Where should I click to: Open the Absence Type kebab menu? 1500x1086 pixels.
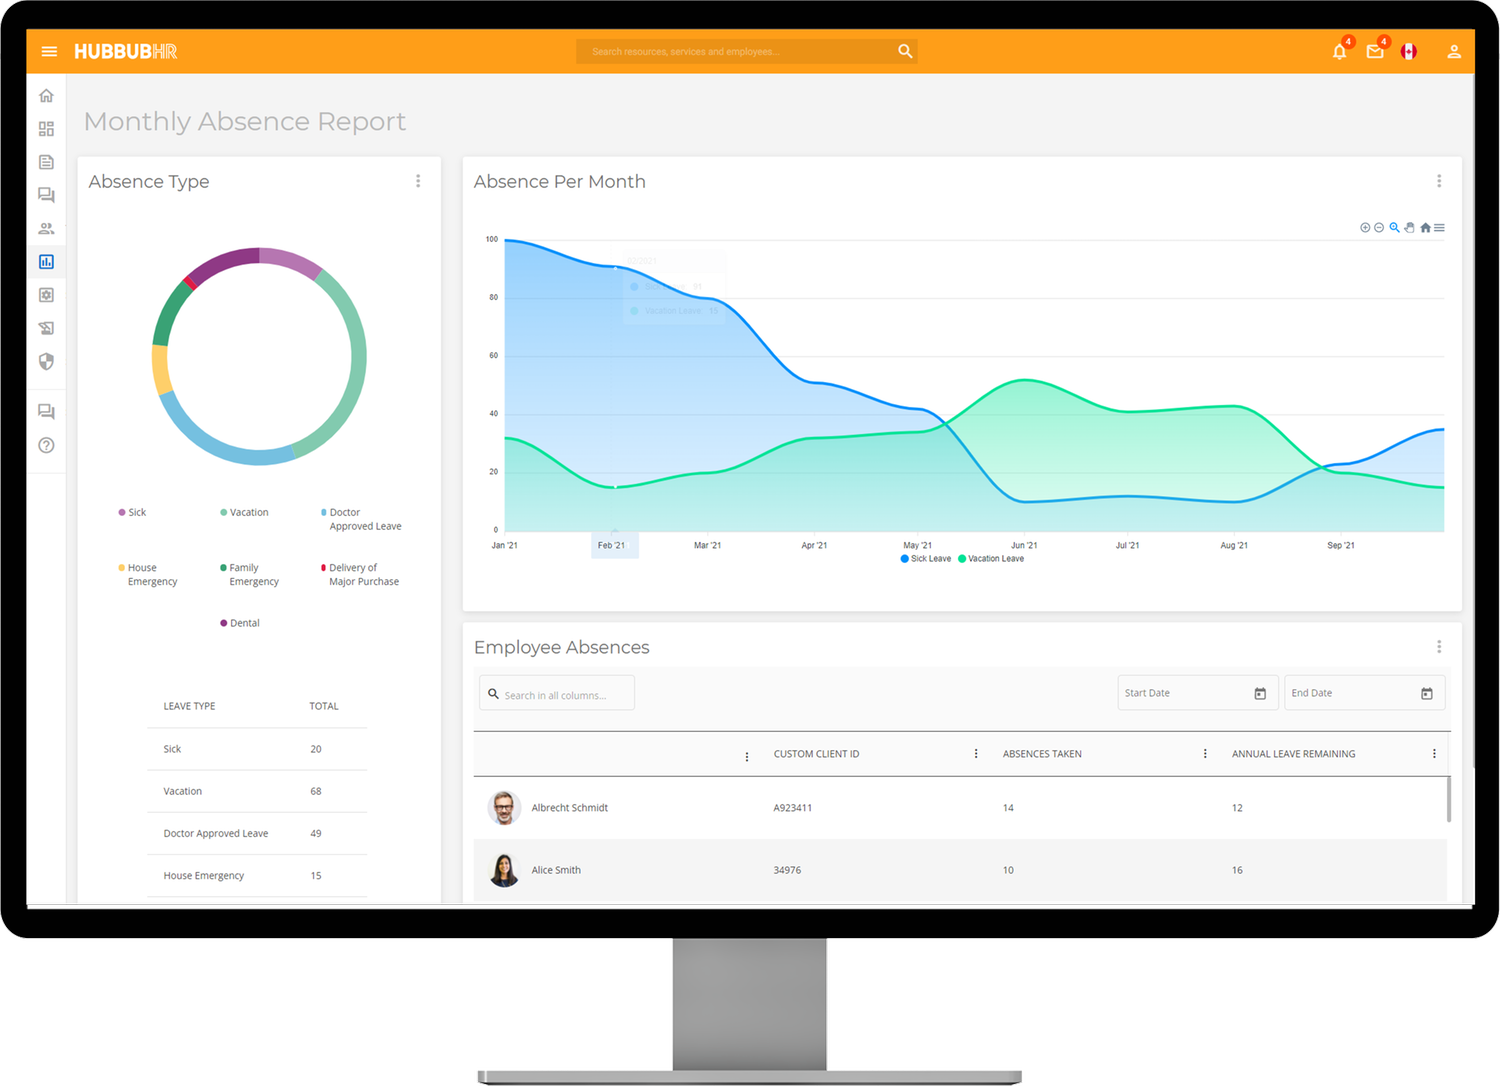click(x=418, y=180)
